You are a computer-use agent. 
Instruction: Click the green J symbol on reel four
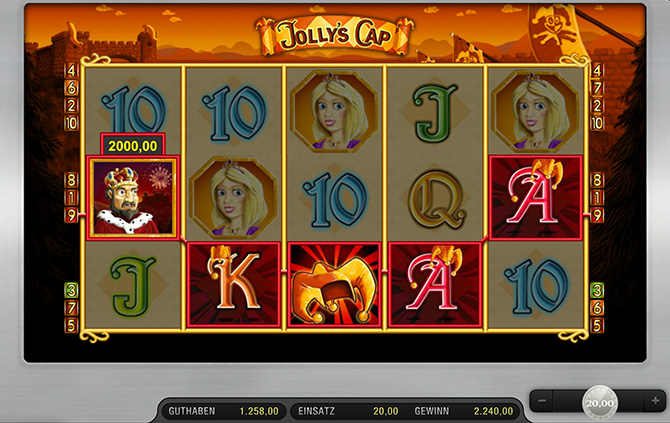click(435, 113)
